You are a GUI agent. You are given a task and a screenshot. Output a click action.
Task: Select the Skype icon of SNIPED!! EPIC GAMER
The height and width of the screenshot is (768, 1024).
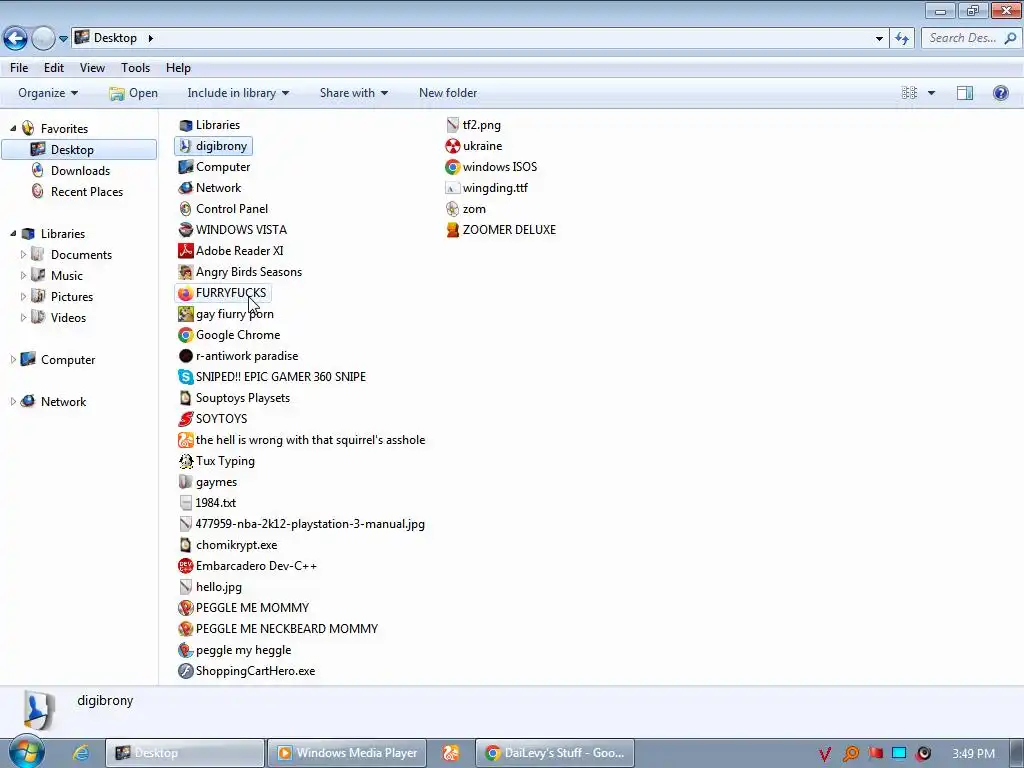click(185, 377)
